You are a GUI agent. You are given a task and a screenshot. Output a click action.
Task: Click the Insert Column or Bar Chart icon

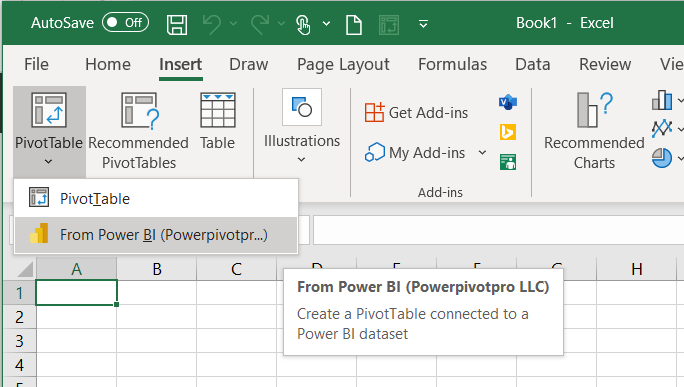coord(662,100)
